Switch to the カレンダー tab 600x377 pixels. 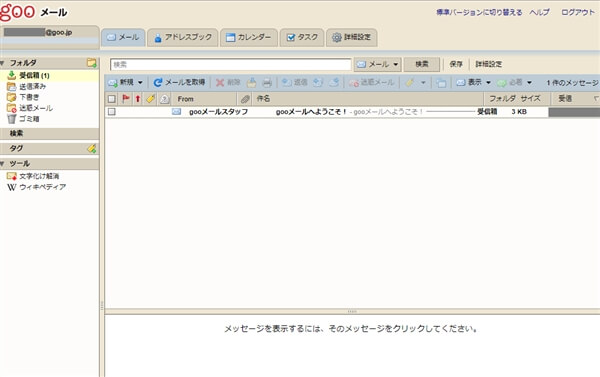click(x=249, y=38)
